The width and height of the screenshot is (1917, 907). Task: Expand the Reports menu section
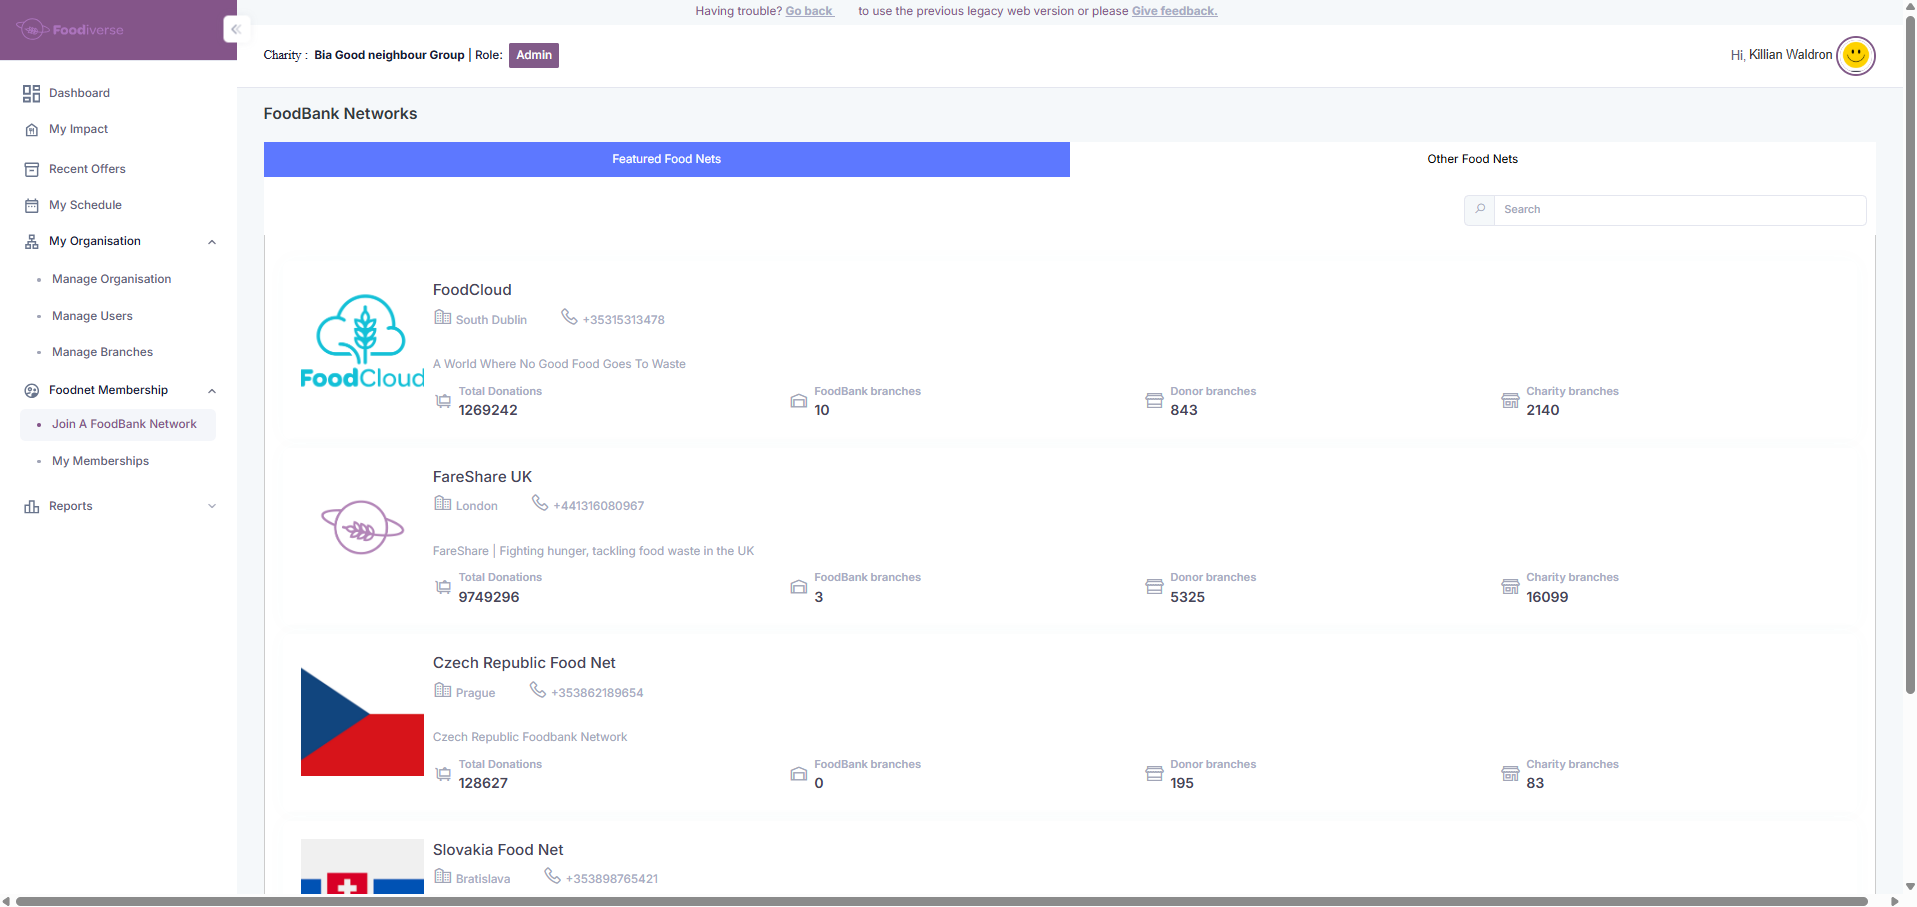[211, 506]
